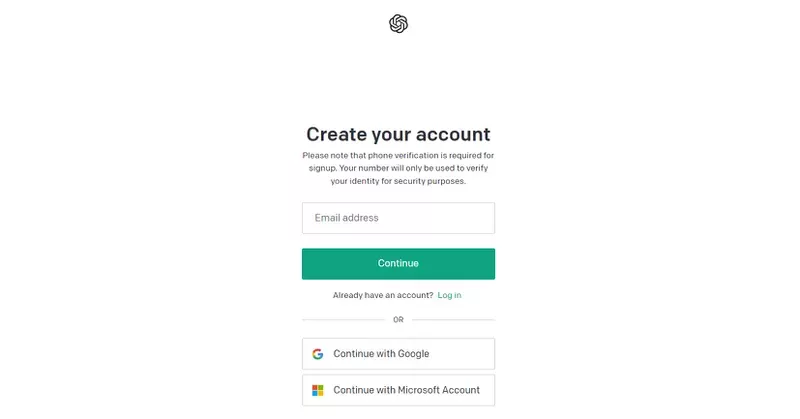The height and width of the screenshot is (419, 800).
Task: Click the OpenAI logo at top
Action: pos(398,24)
